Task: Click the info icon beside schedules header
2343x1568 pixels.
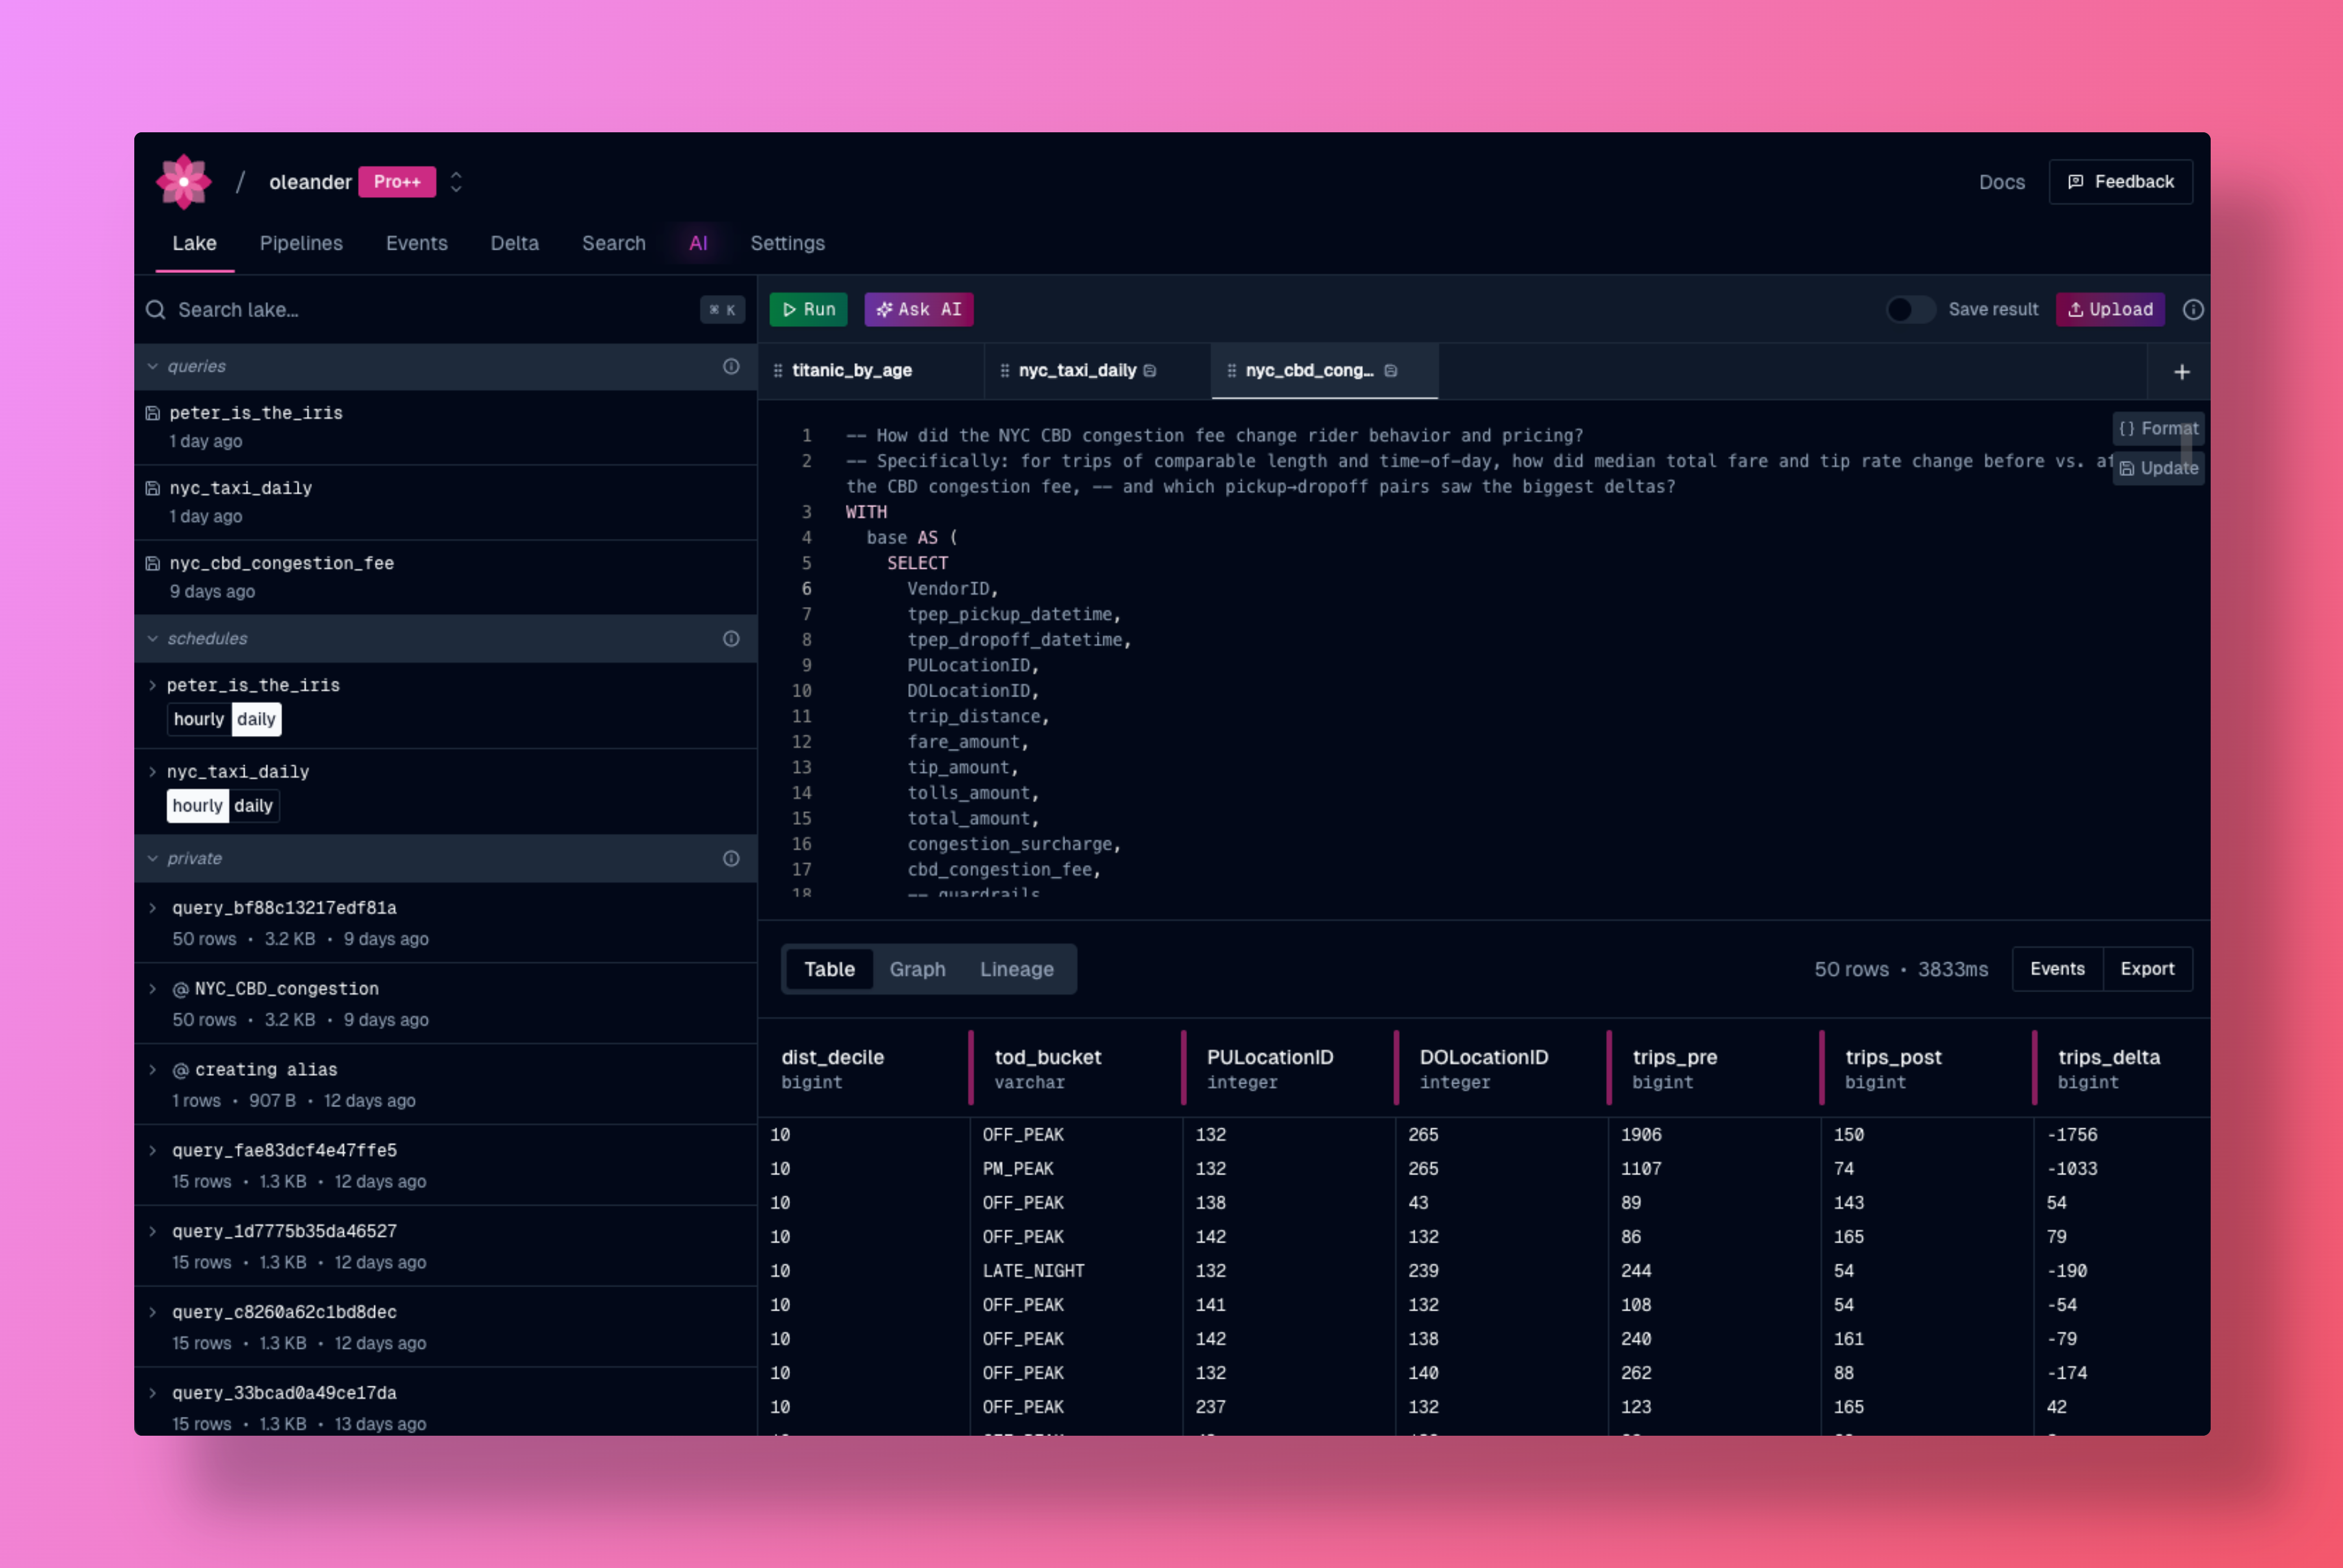Action: coord(731,638)
